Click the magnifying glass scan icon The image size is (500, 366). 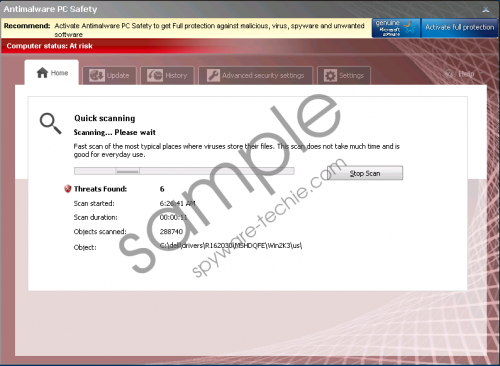pos(50,124)
